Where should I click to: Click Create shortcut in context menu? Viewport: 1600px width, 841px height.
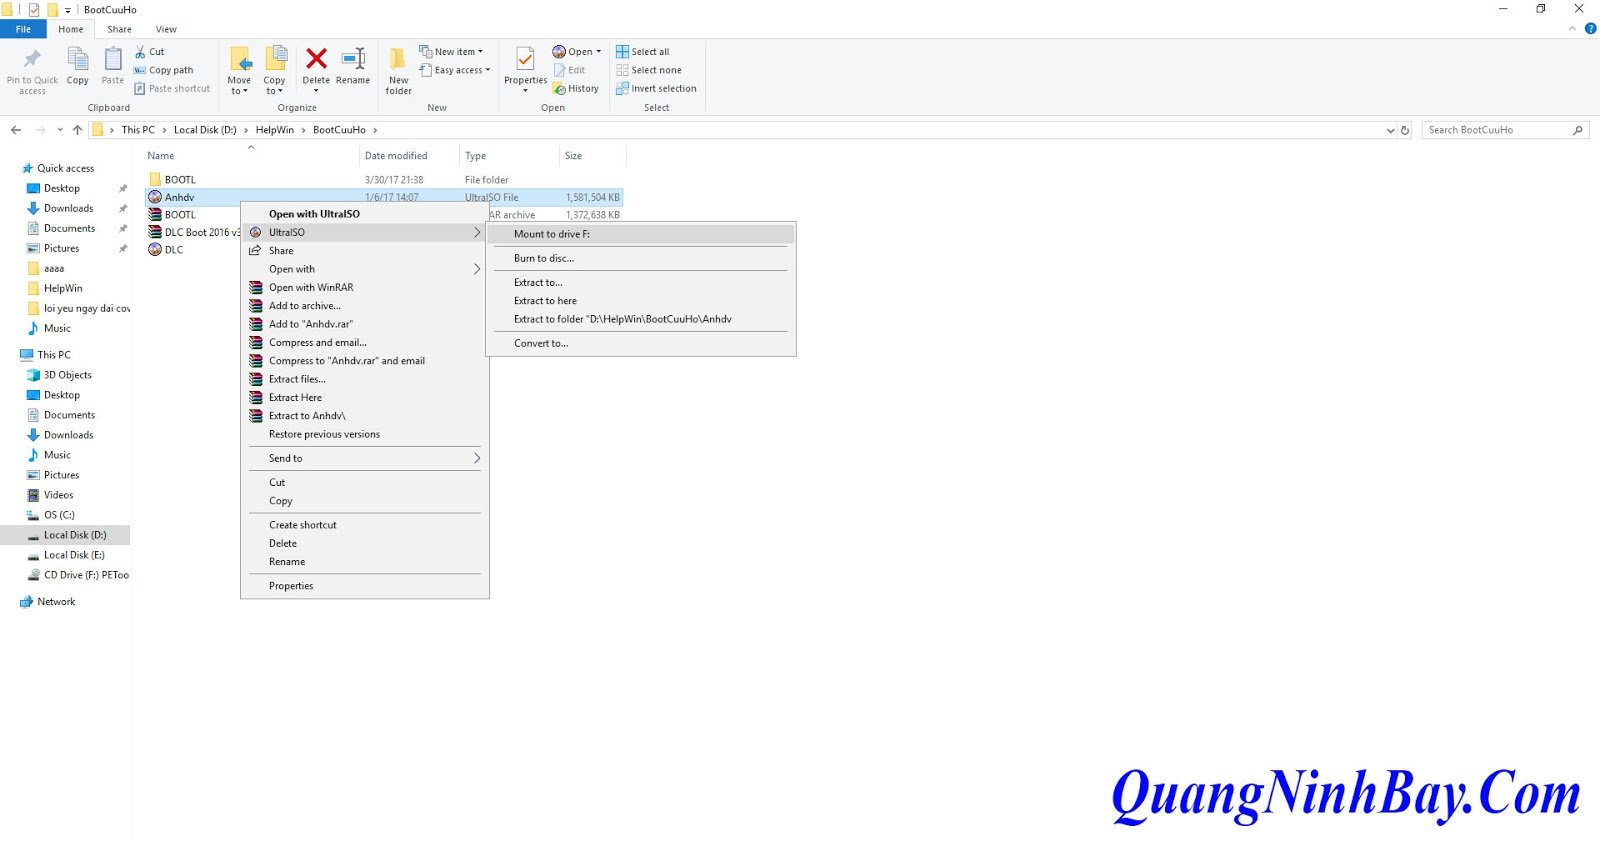[365, 525]
